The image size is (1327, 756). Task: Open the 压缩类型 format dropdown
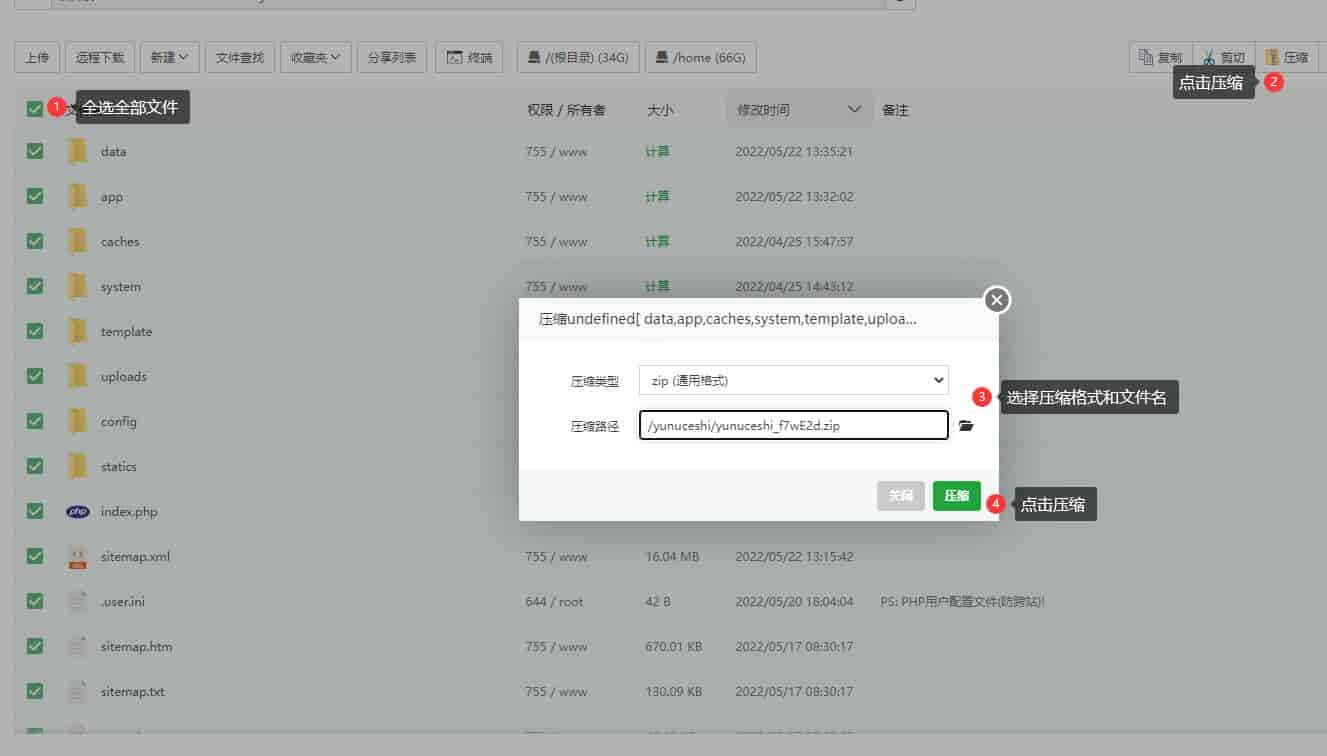coord(793,380)
